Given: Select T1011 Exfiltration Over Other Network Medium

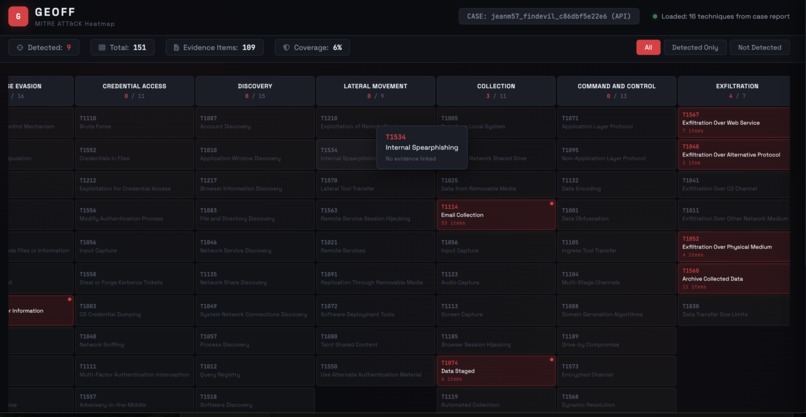Looking at the screenshot, I should 734,214.
